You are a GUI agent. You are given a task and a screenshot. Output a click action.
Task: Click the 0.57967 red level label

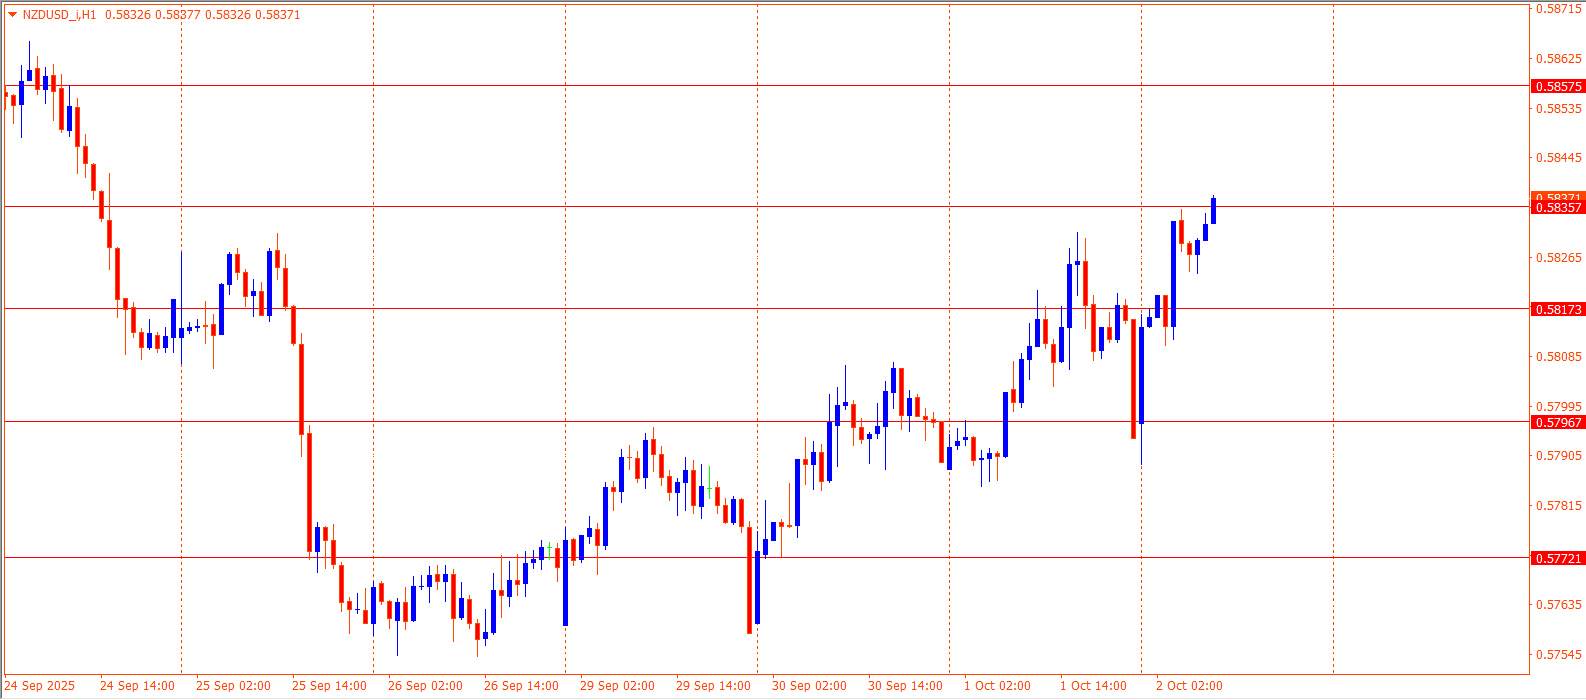tap(1558, 423)
